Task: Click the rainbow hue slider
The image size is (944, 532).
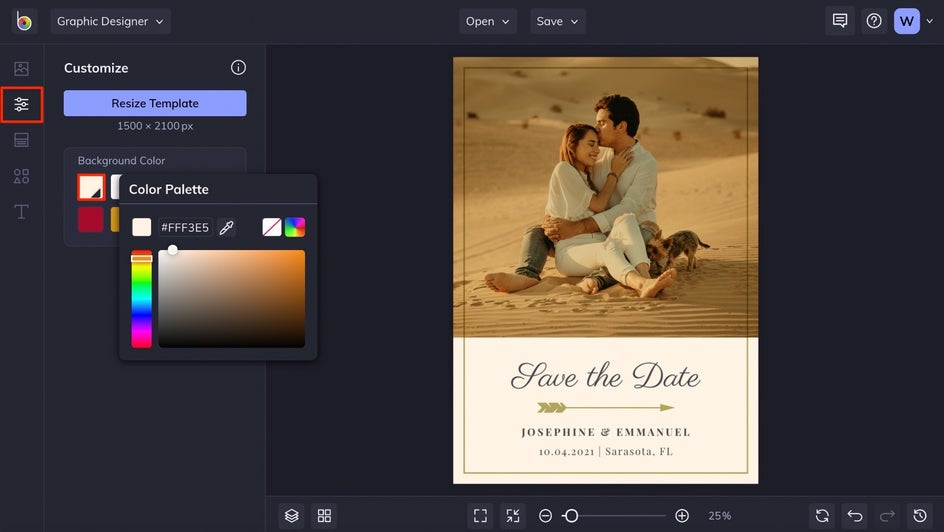Action: pos(142,300)
